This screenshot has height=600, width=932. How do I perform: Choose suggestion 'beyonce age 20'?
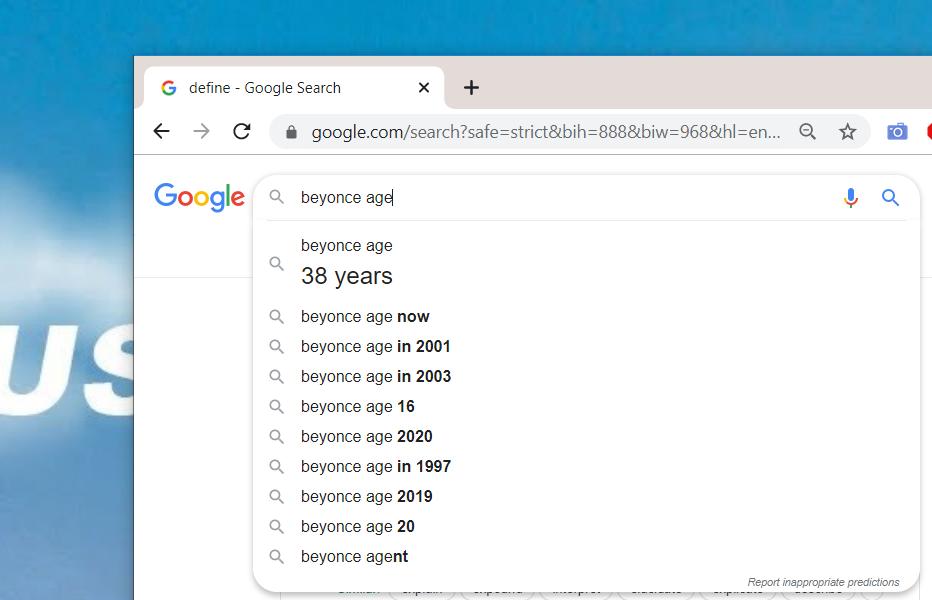pyautogui.click(x=586, y=526)
